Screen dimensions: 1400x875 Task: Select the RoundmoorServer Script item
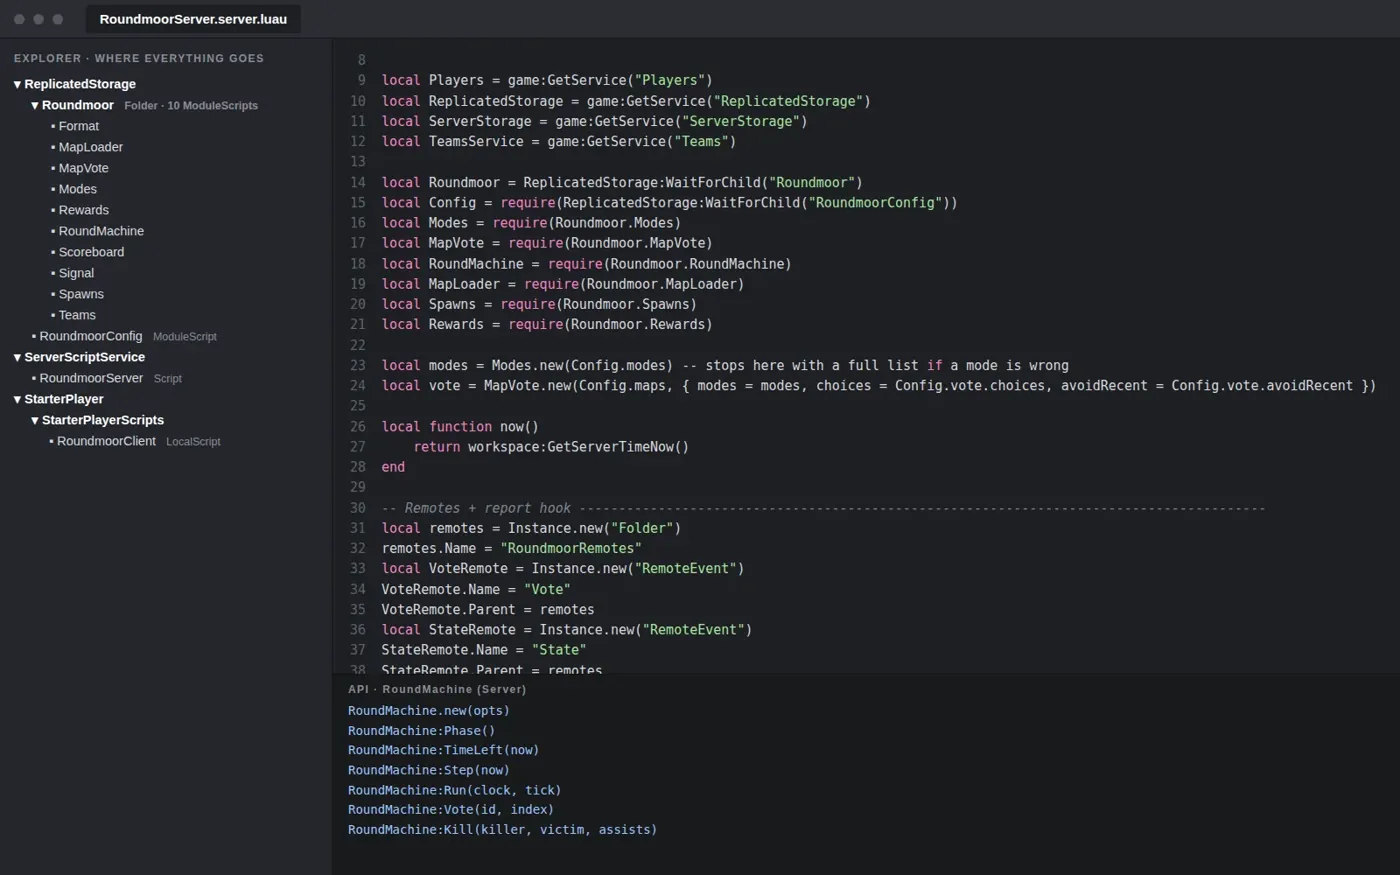click(x=106, y=378)
